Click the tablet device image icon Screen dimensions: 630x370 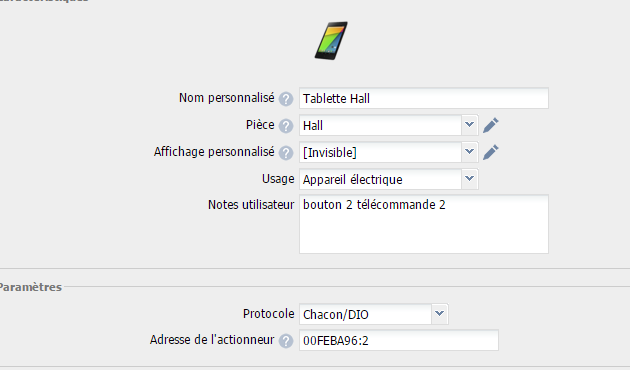pyautogui.click(x=331, y=41)
